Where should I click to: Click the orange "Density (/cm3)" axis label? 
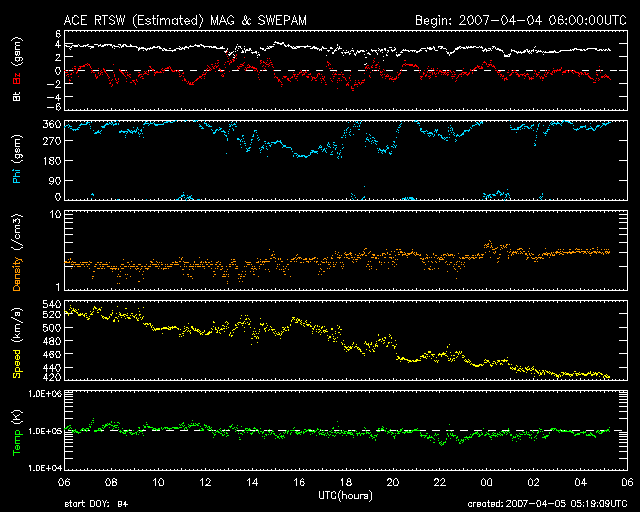point(17,252)
